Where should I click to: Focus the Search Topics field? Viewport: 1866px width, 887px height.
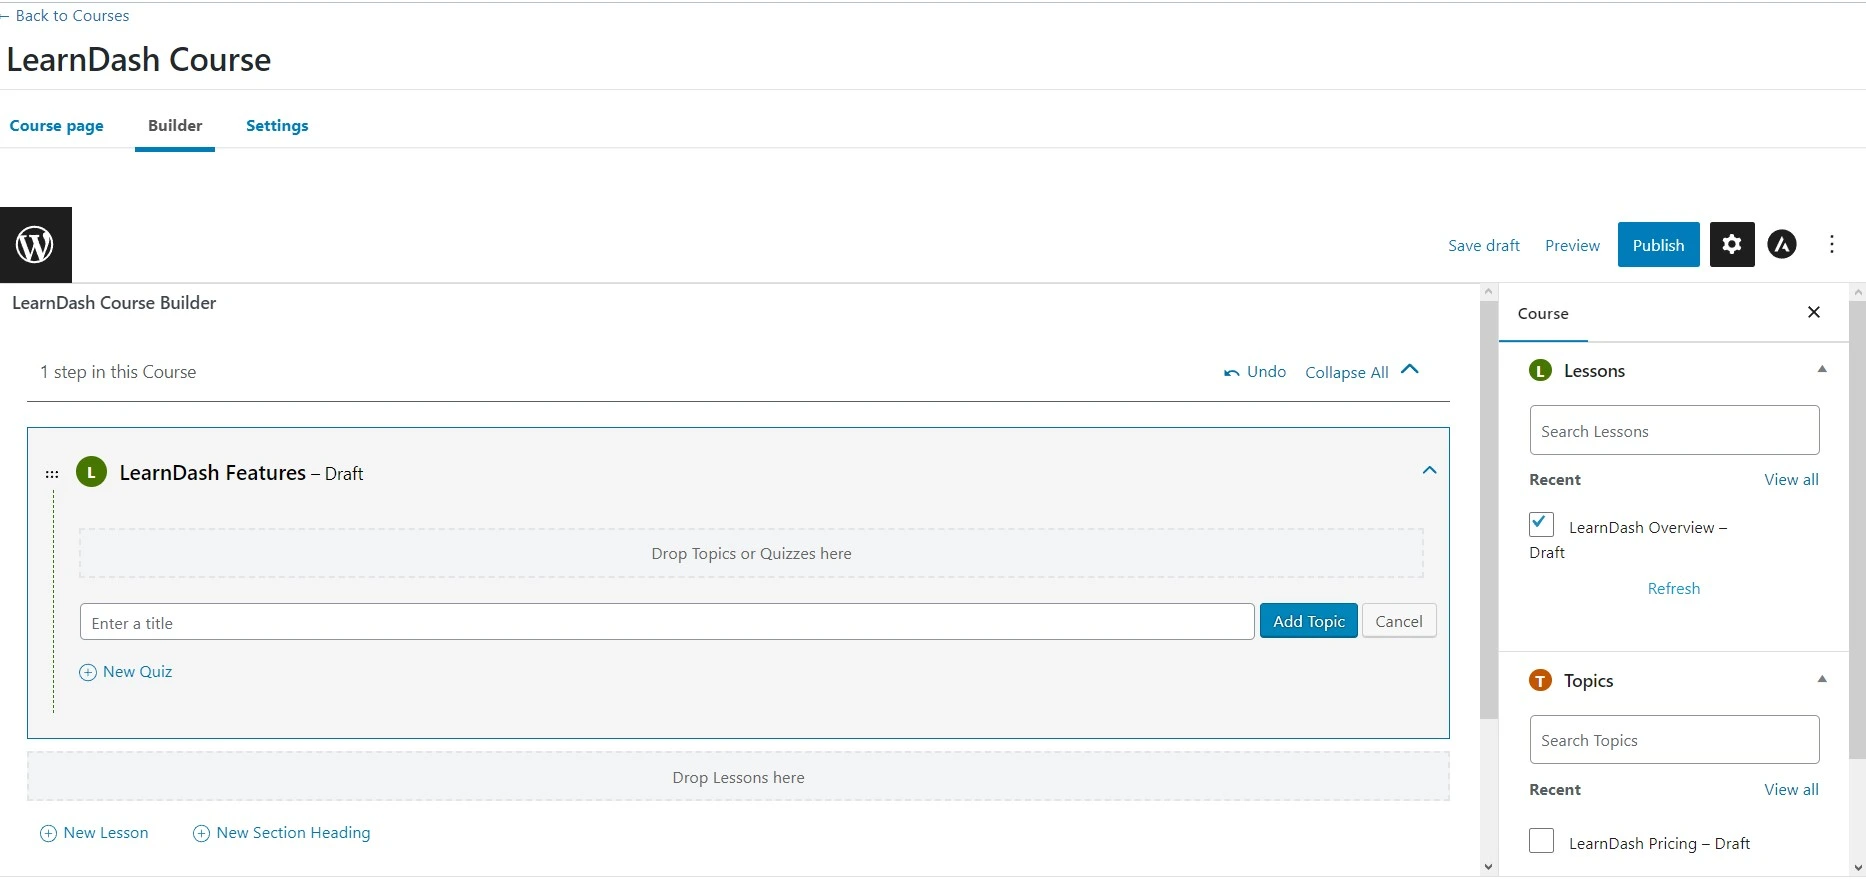click(x=1674, y=740)
